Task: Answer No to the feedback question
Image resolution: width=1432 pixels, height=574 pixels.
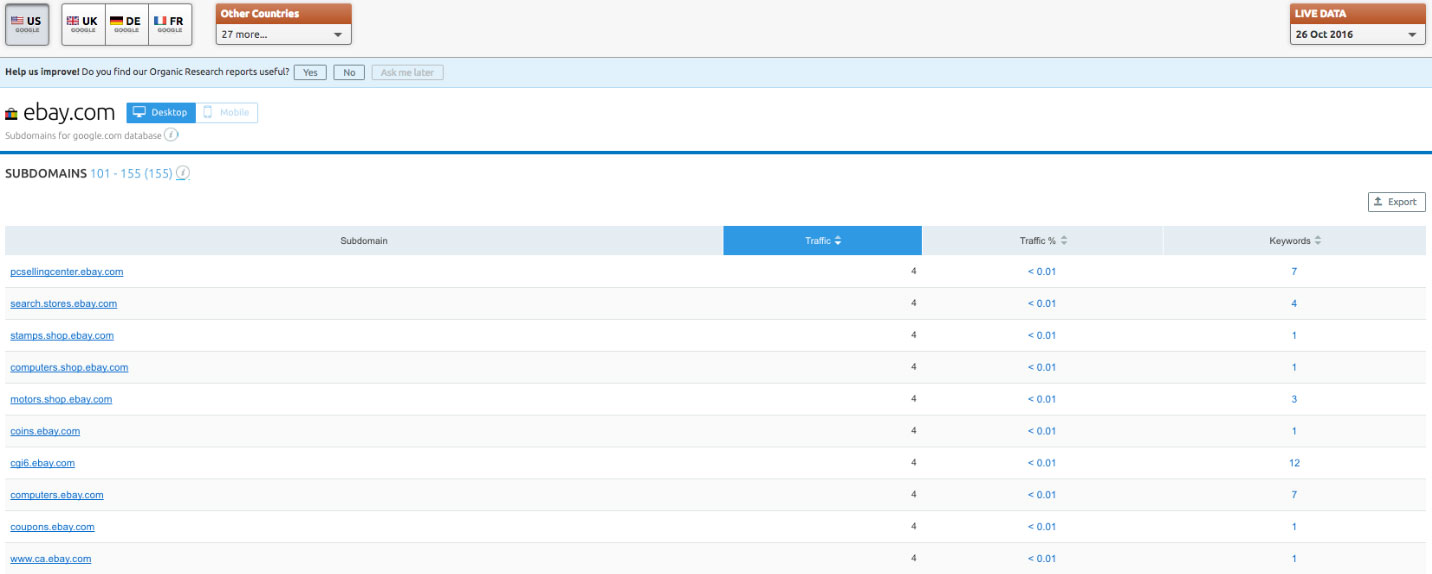Action: click(x=349, y=73)
